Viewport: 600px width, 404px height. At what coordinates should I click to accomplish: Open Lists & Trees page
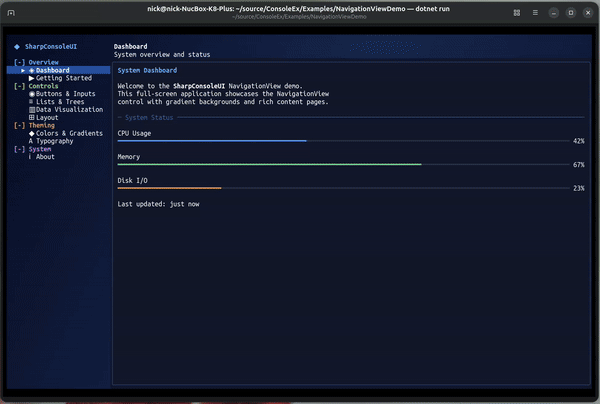click(56, 102)
